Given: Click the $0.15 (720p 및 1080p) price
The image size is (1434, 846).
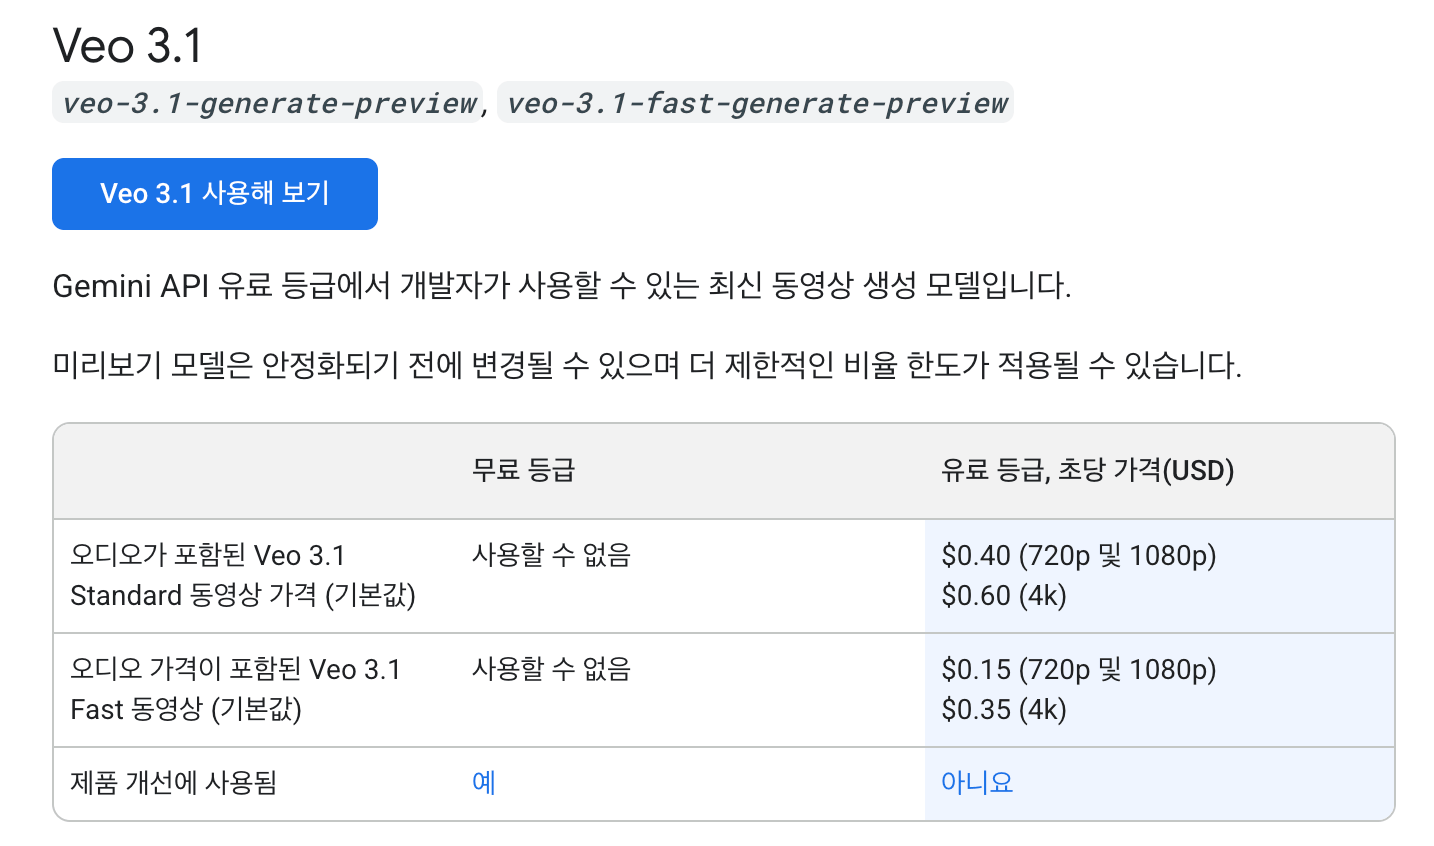Looking at the screenshot, I should pos(1078,669).
